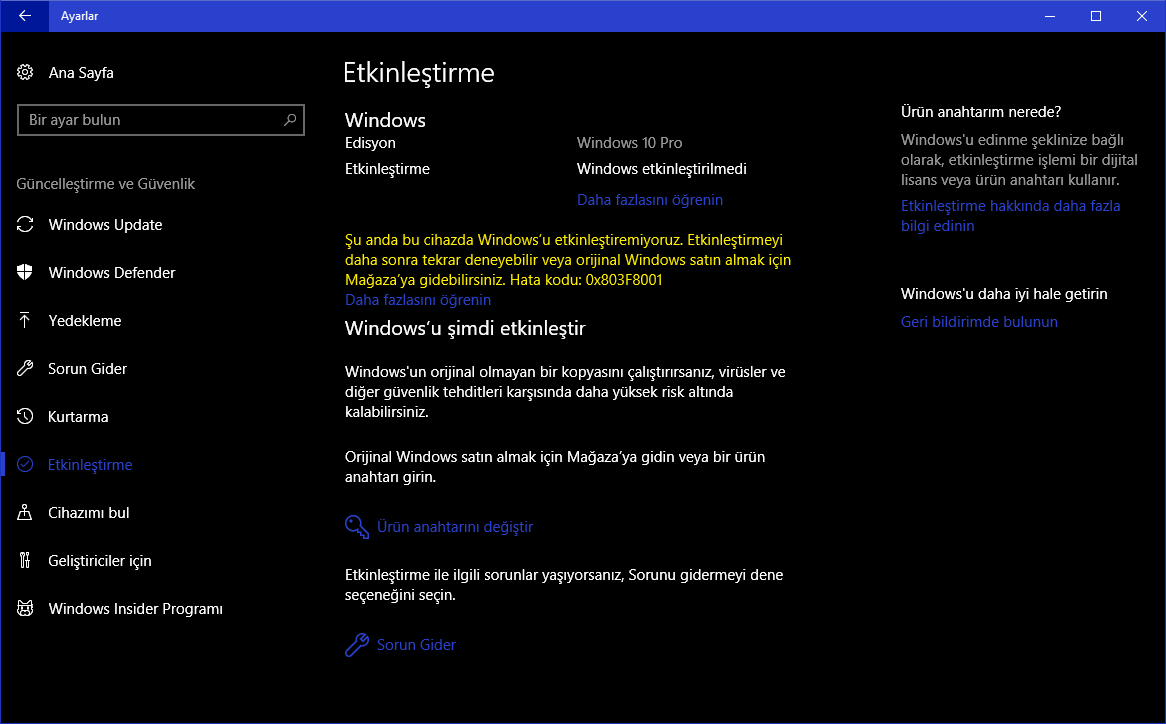
Task: Select the Geliştiriciler için tools icon
Action: pos(25,560)
